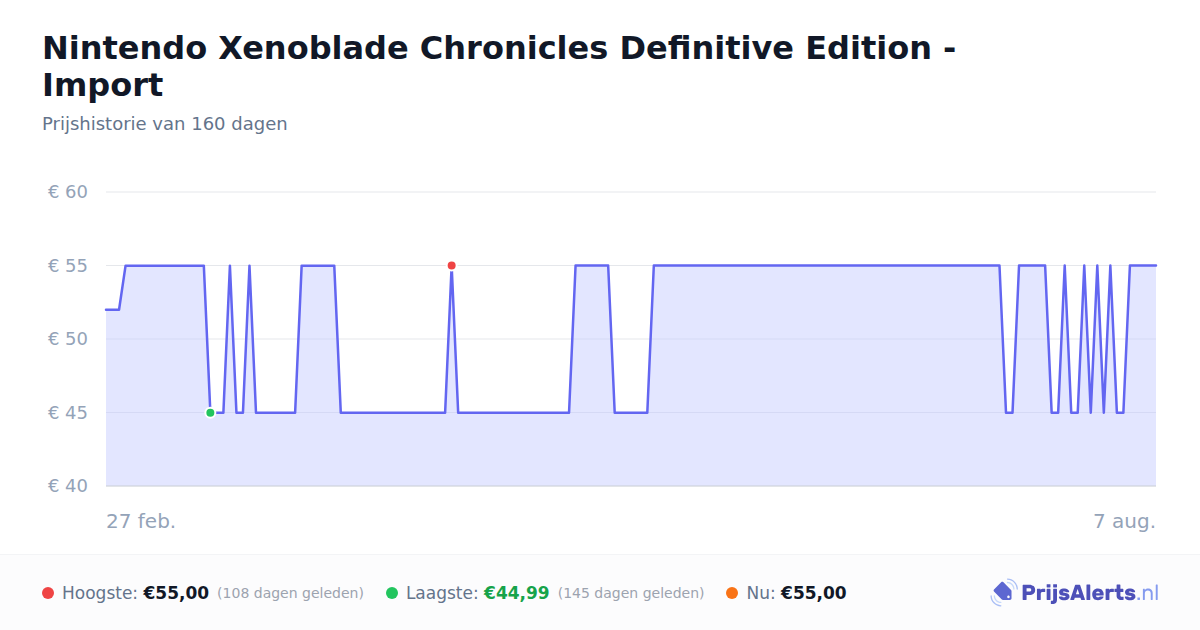Viewport: 1200px width, 630px height.
Task: Click the € 55 axis label
Action: pos(68,266)
